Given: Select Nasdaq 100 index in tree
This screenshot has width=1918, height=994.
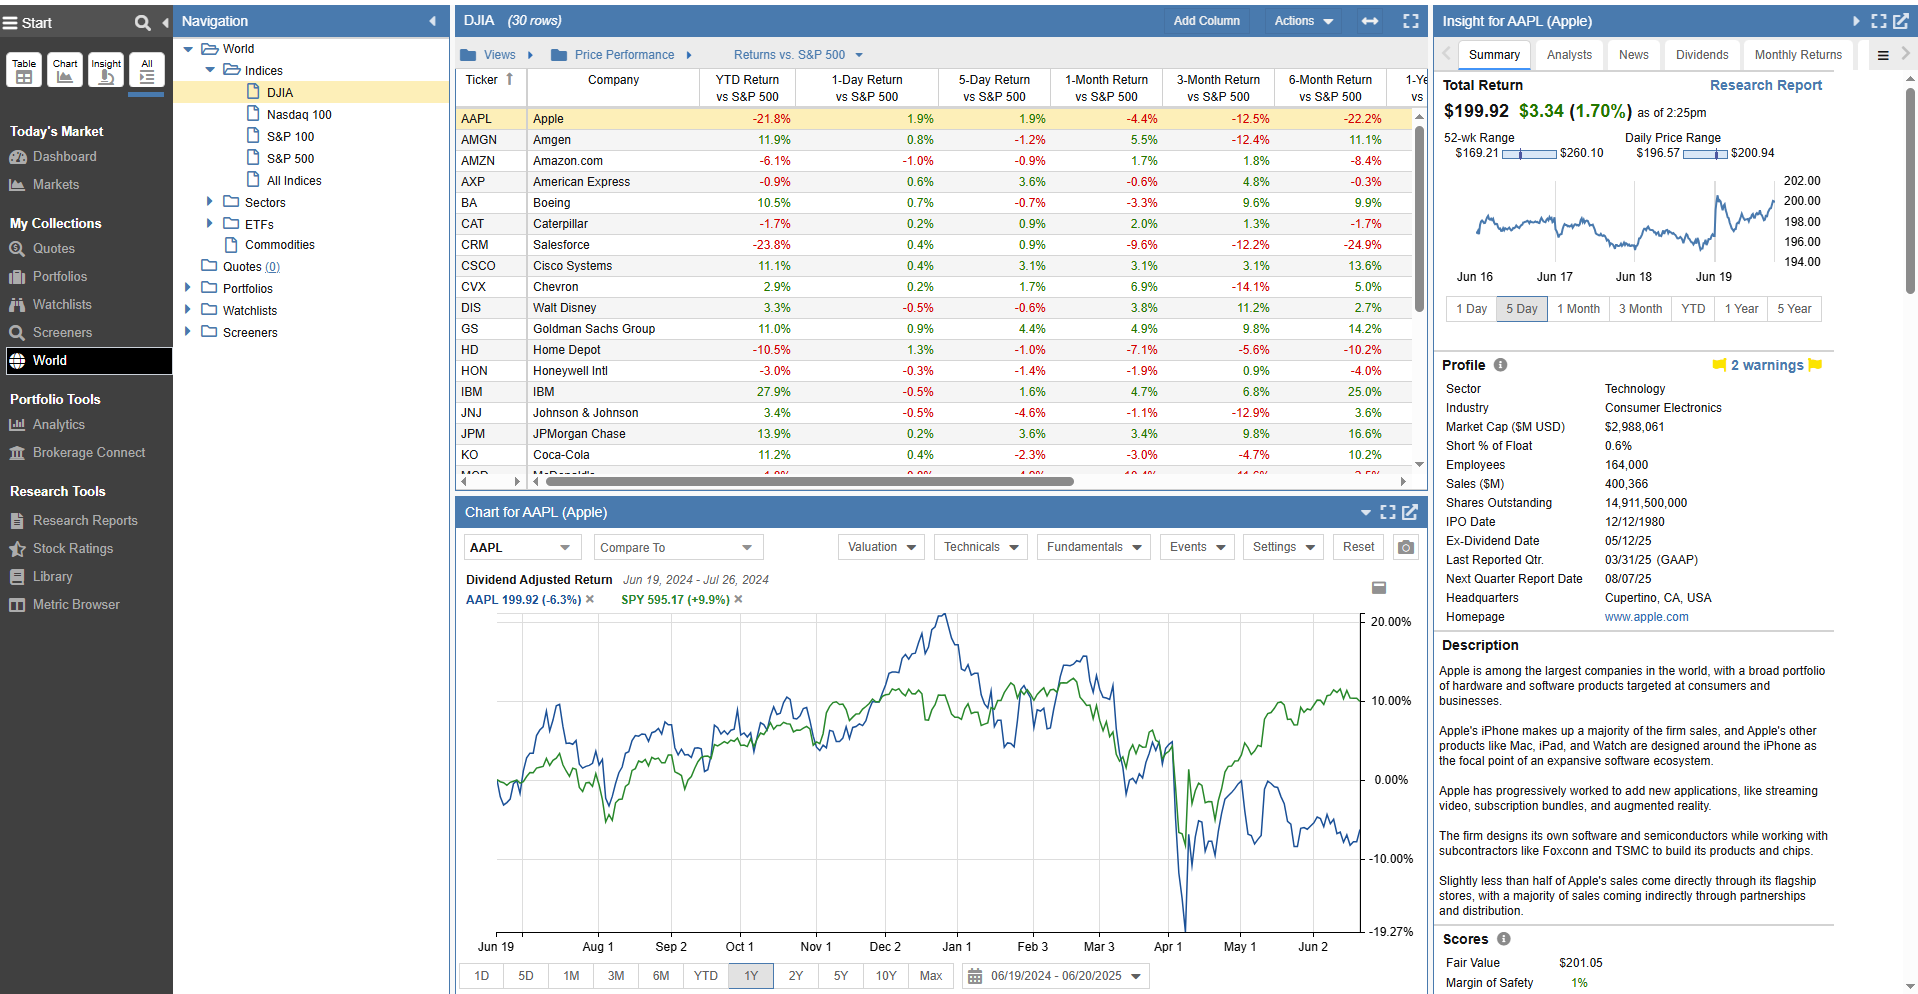Looking at the screenshot, I should [299, 115].
